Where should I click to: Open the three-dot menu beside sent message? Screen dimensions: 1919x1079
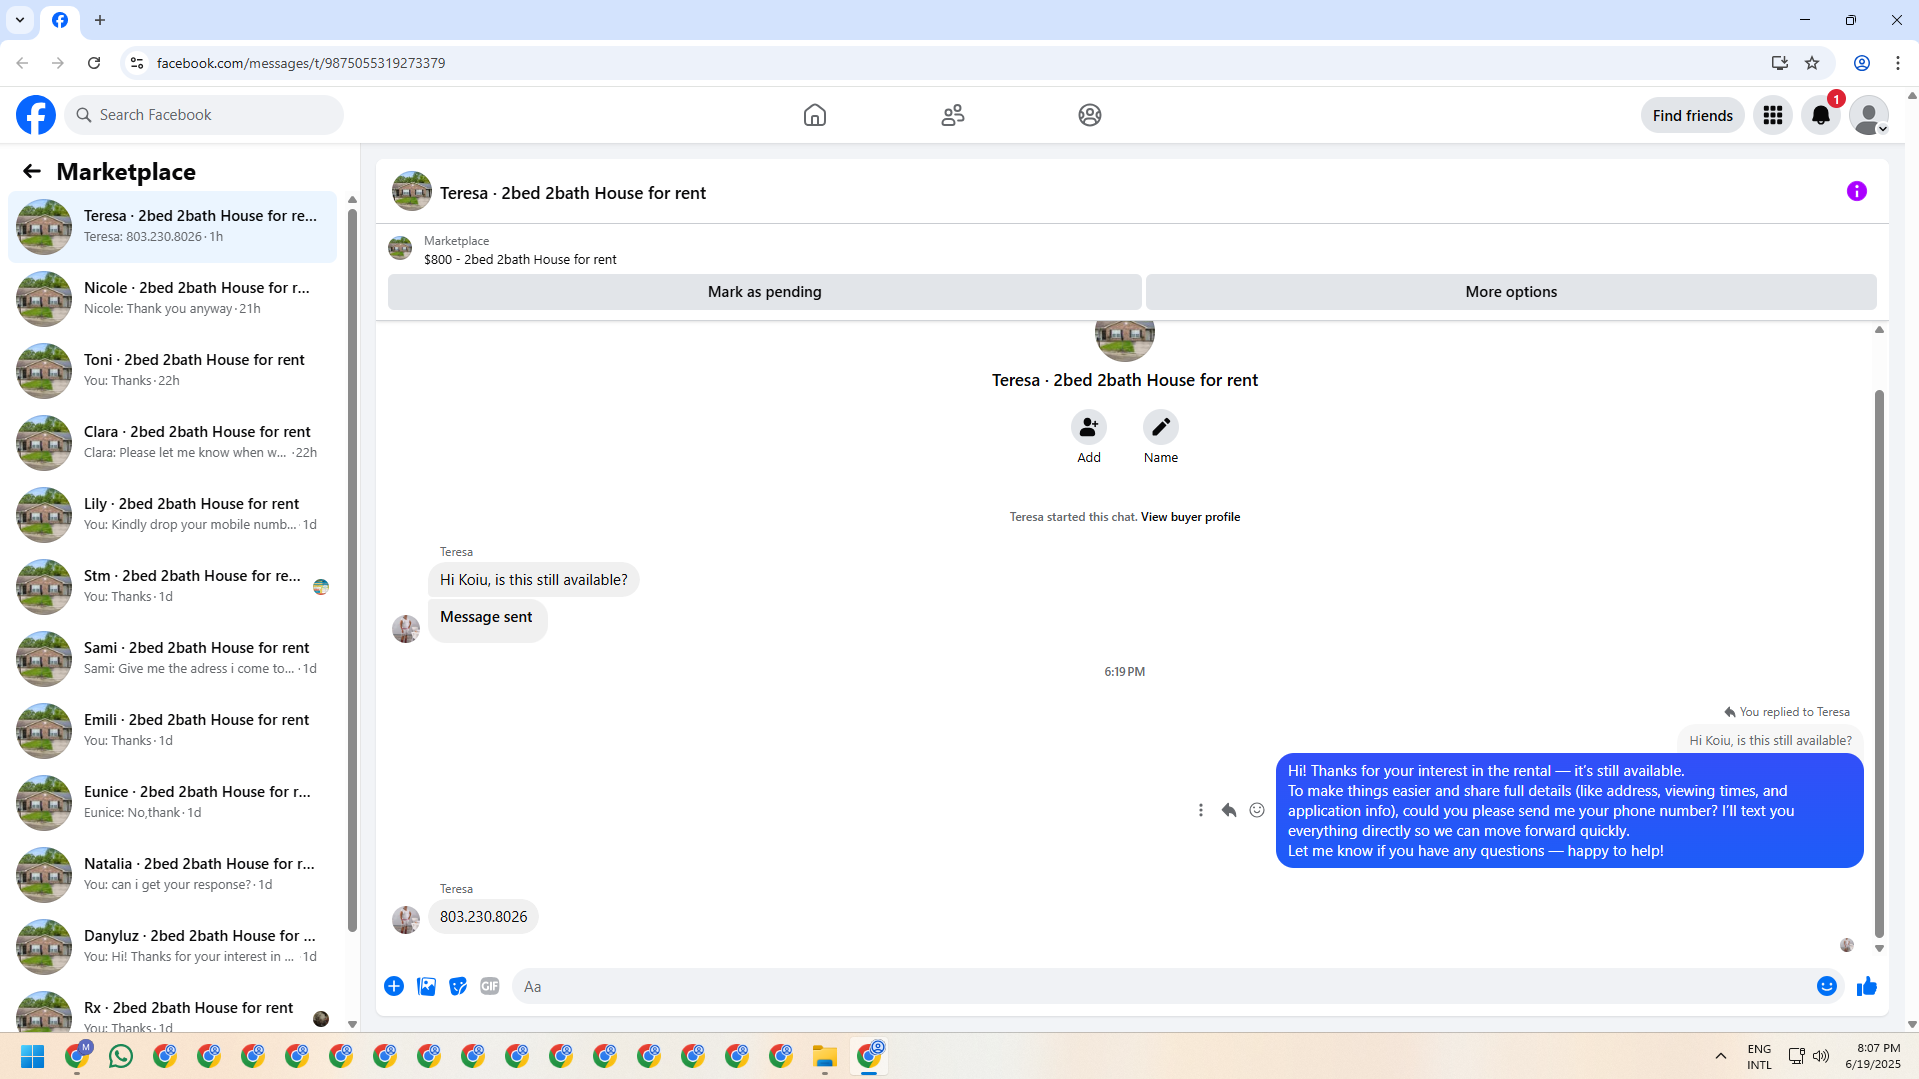[x=1201, y=810]
